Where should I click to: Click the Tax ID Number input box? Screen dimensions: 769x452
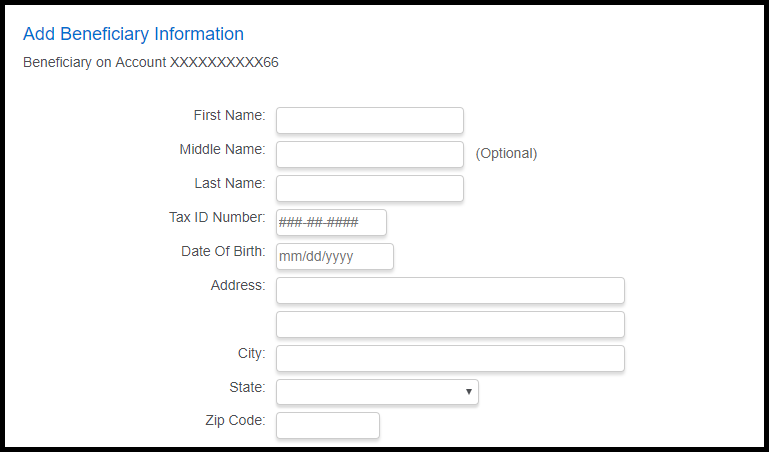[331, 222]
